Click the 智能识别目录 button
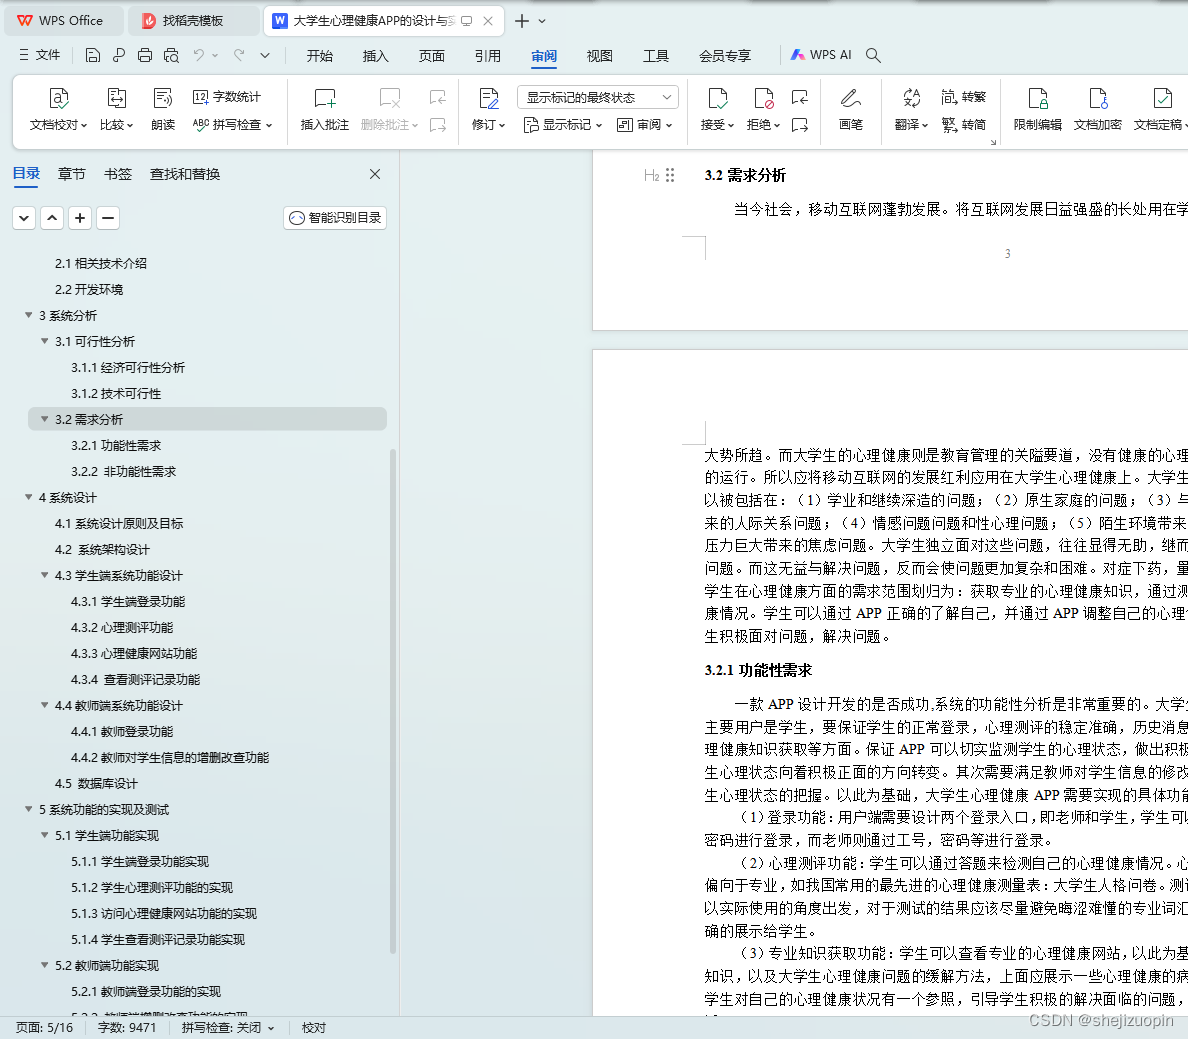 click(x=335, y=218)
